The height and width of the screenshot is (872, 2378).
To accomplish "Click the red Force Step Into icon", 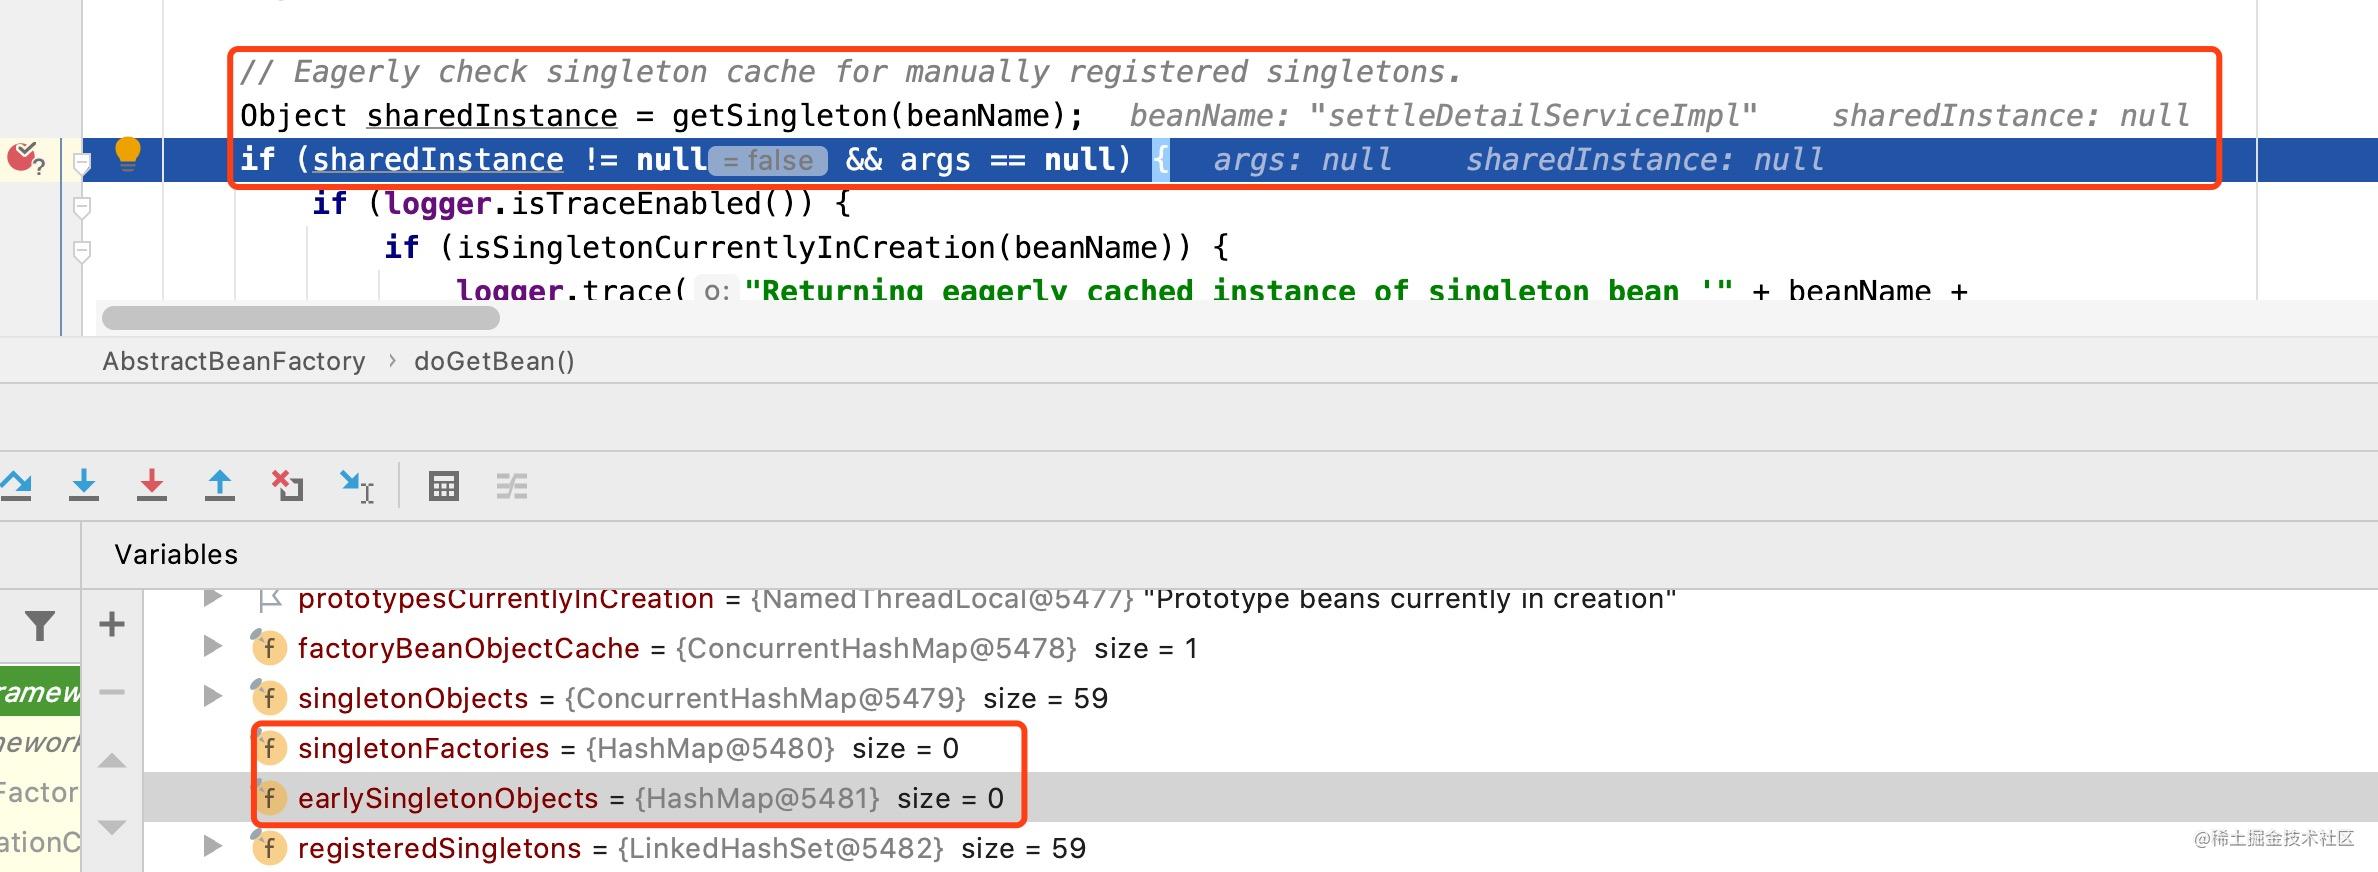I will coord(152,485).
